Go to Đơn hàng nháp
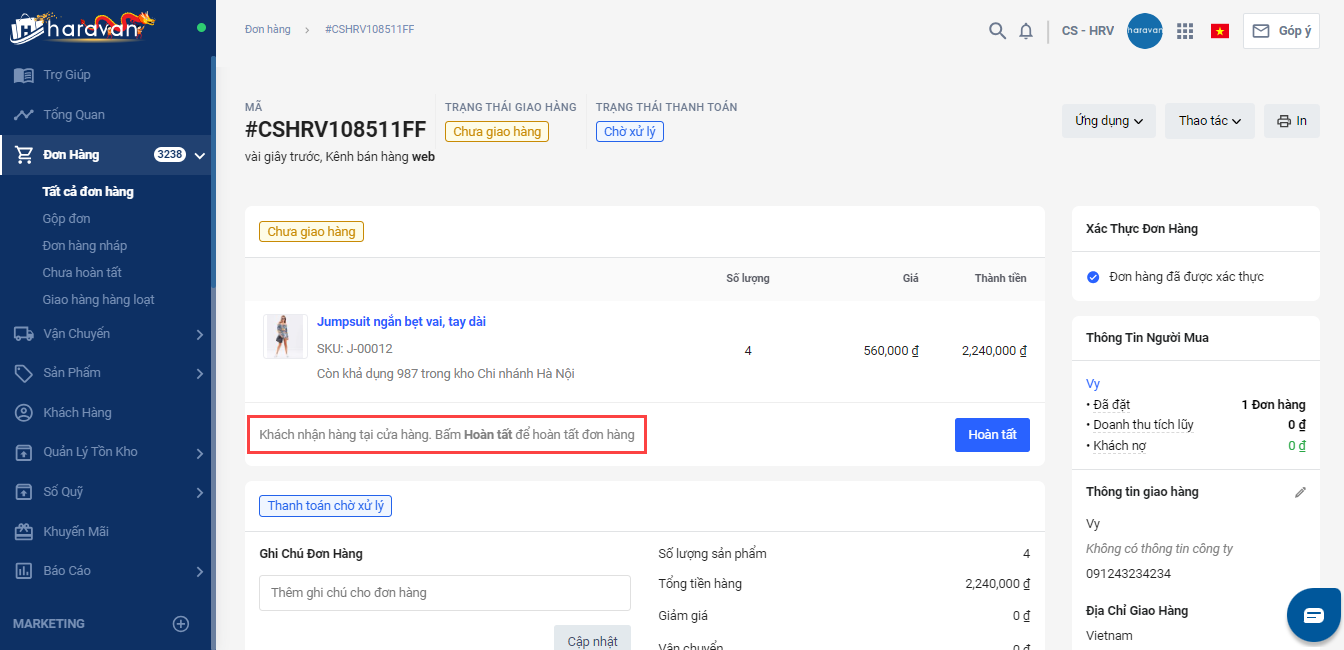The height and width of the screenshot is (650, 1344). coord(85,246)
